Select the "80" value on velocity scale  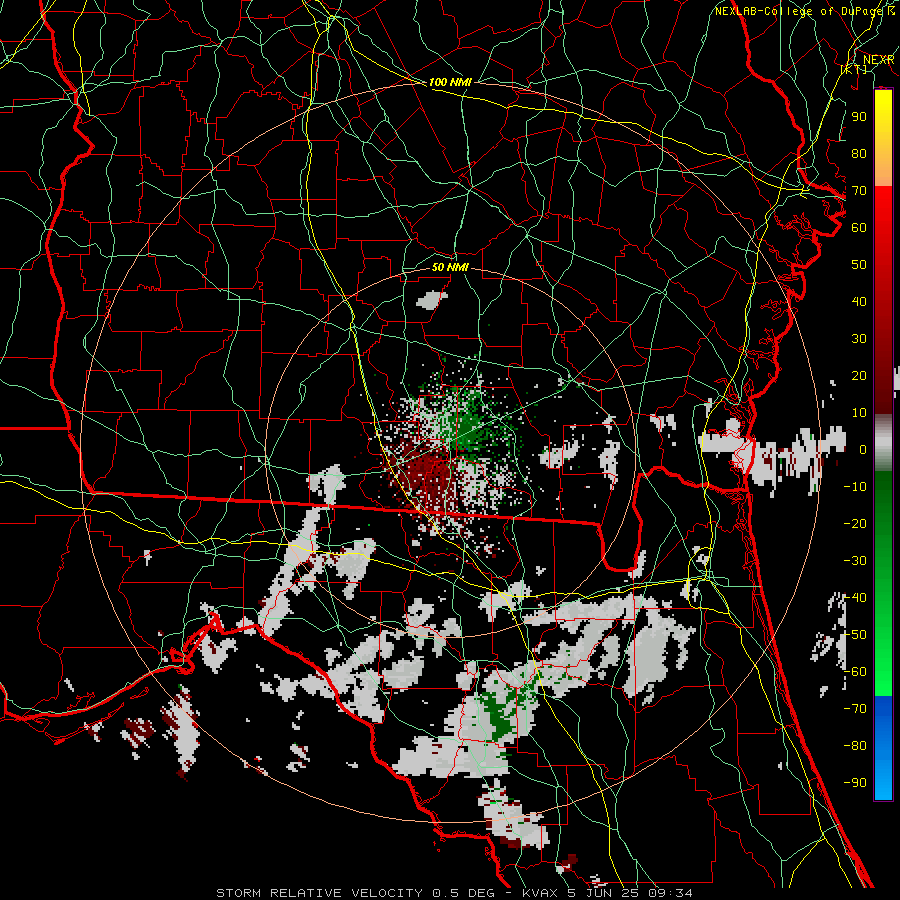[859, 153]
